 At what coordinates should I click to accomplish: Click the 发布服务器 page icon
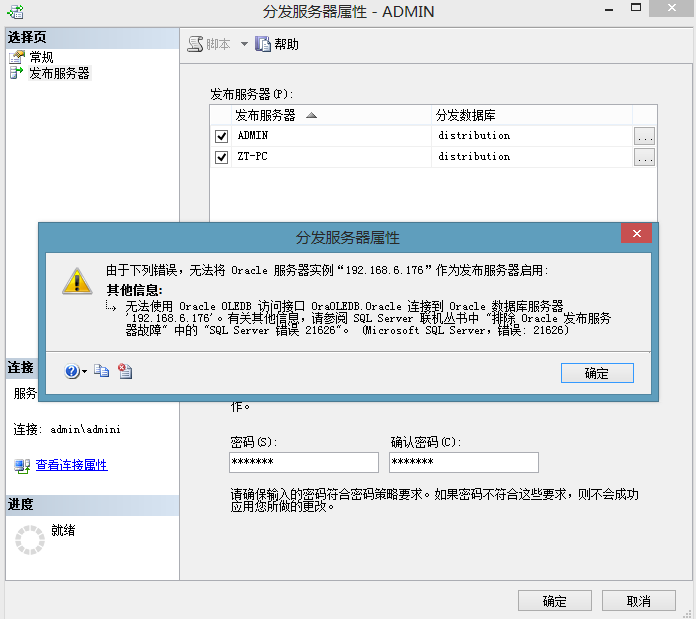click(16, 73)
